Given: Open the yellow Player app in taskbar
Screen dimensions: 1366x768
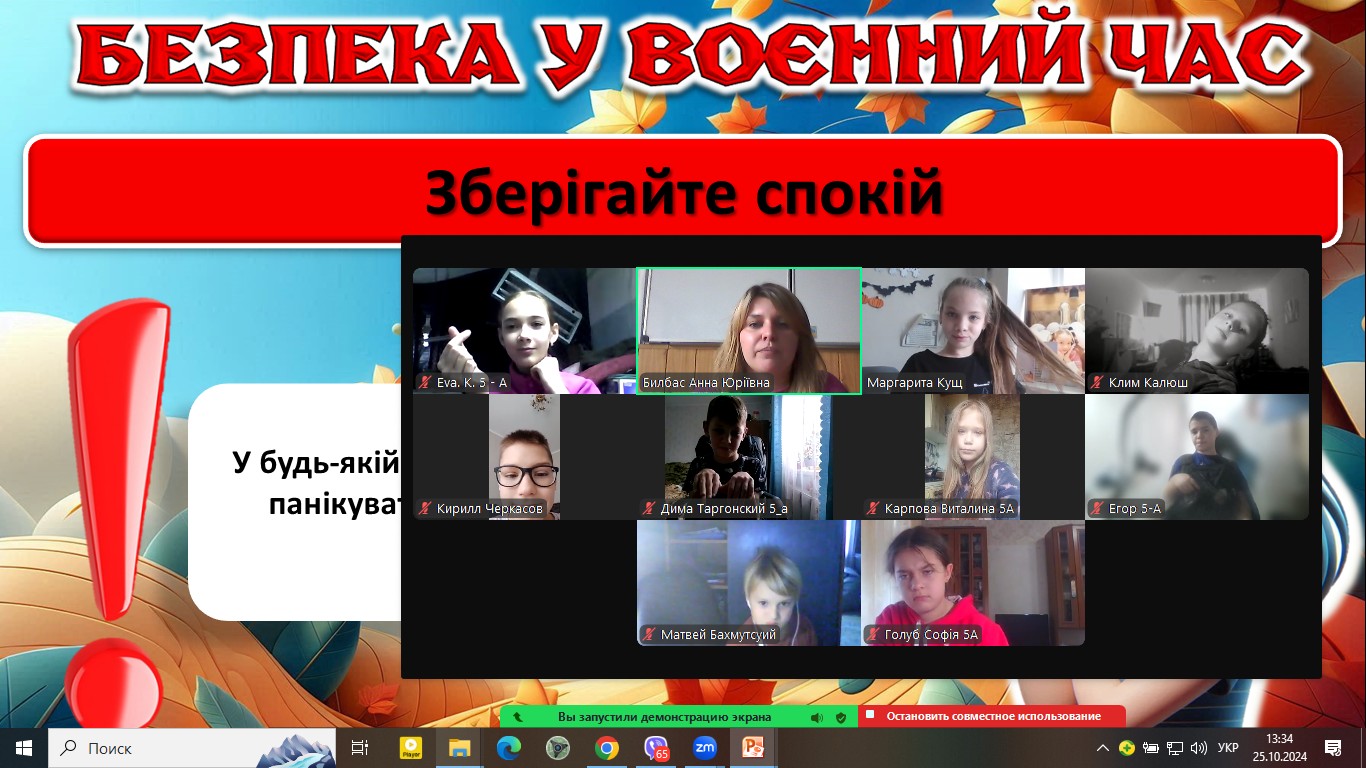Looking at the screenshot, I should 411,747.
